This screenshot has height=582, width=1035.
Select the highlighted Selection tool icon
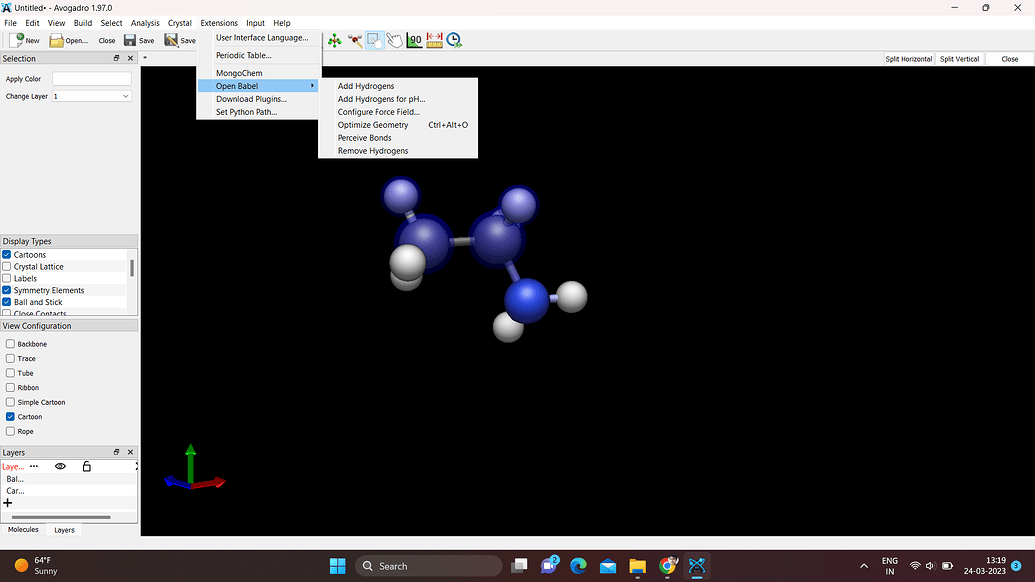click(x=374, y=40)
